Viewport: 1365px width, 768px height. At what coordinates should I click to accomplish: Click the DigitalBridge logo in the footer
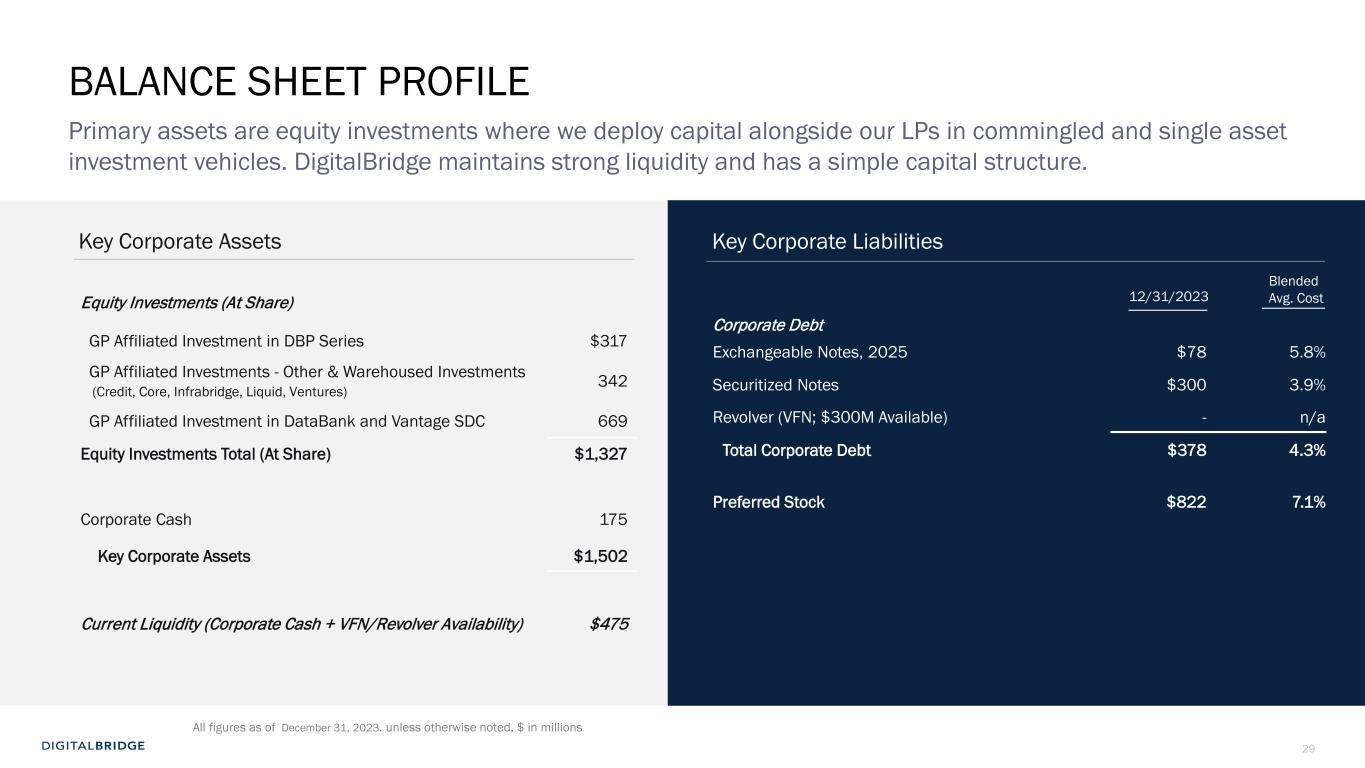(93, 746)
